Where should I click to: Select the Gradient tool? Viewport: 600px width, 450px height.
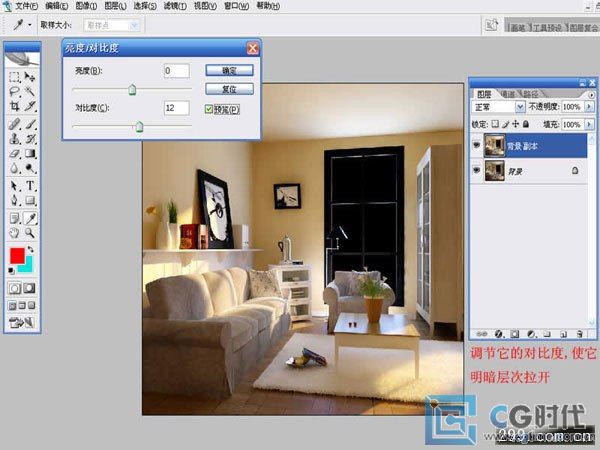[30, 153]
